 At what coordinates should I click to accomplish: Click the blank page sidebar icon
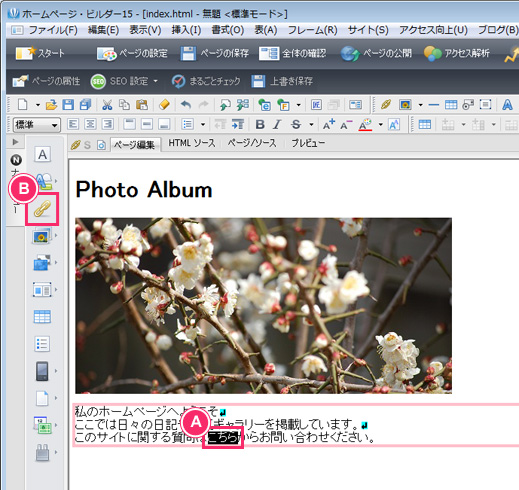[x=42, y=398]
